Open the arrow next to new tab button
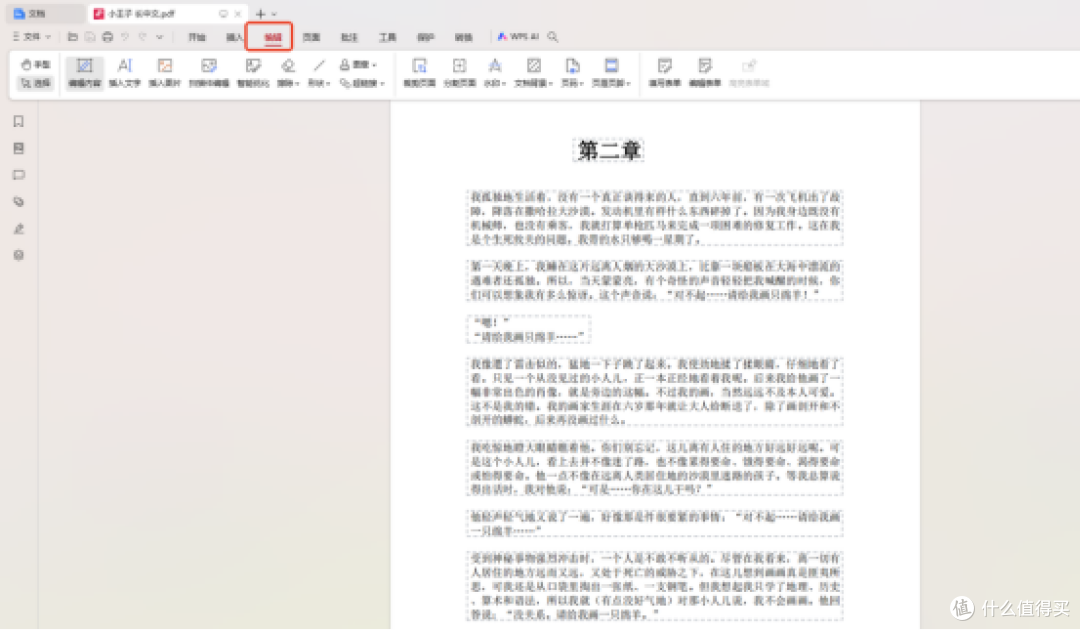Screen dimensions: 1080x631 274,14
